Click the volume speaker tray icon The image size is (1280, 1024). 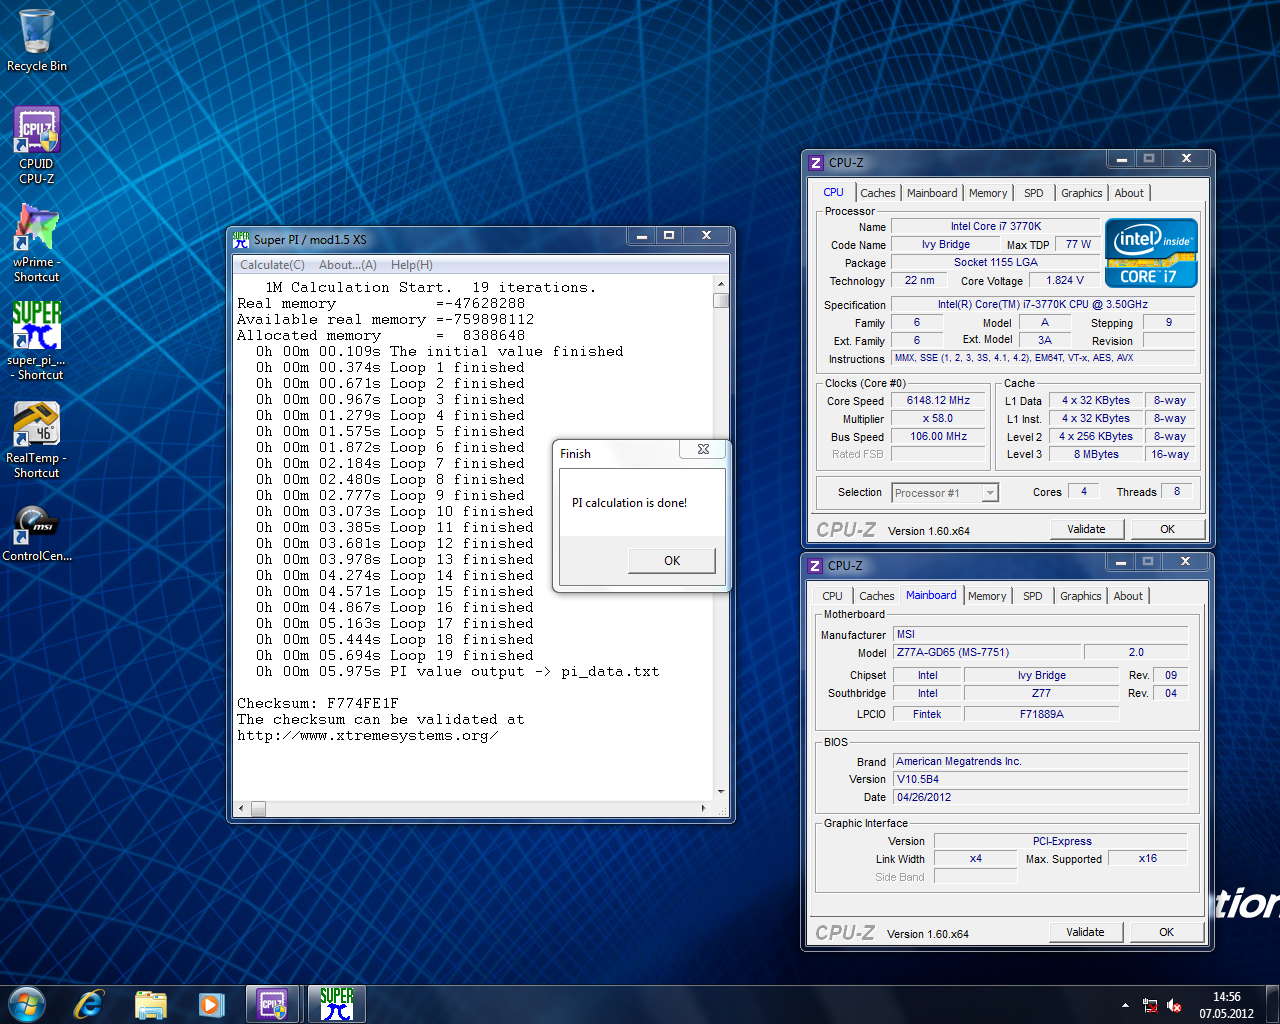(1174, 1006)
